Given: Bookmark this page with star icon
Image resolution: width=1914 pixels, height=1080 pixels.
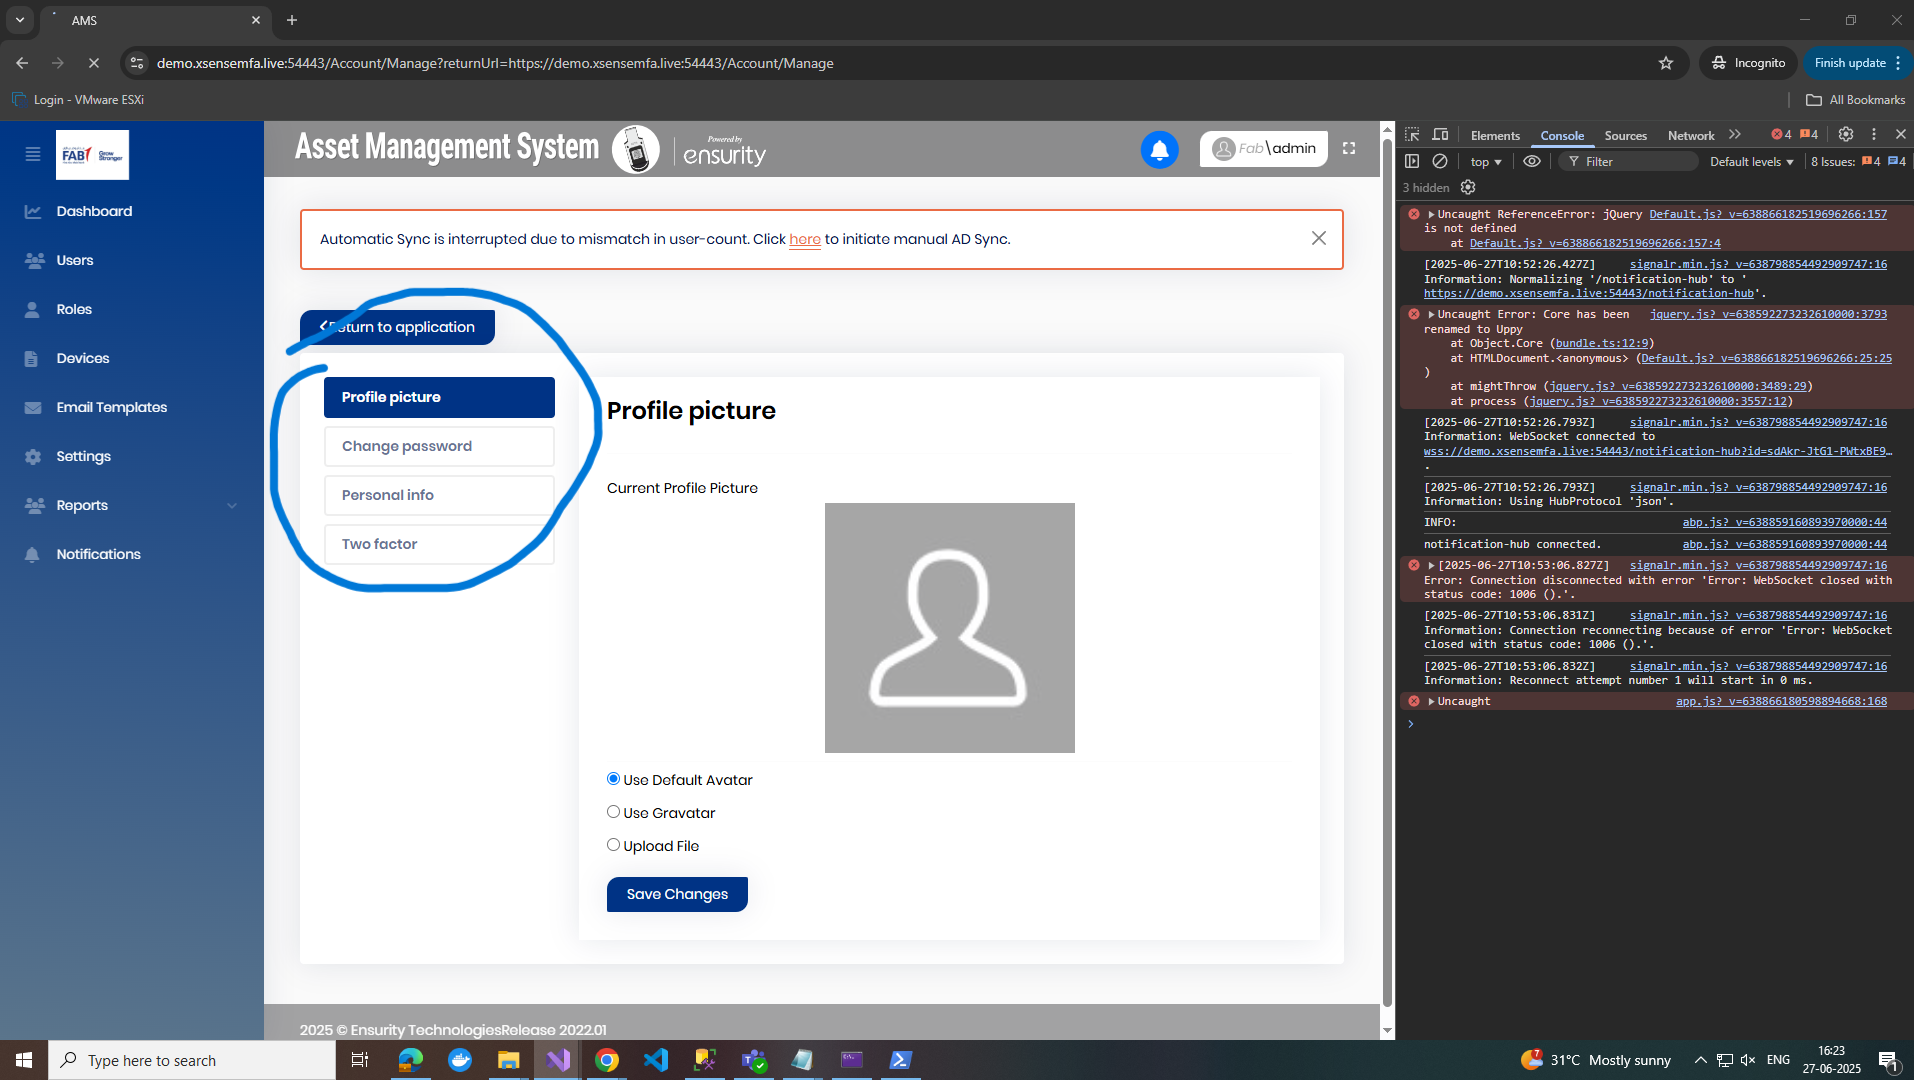Looking at the screenshot, I should click(x=1666, y=63).
